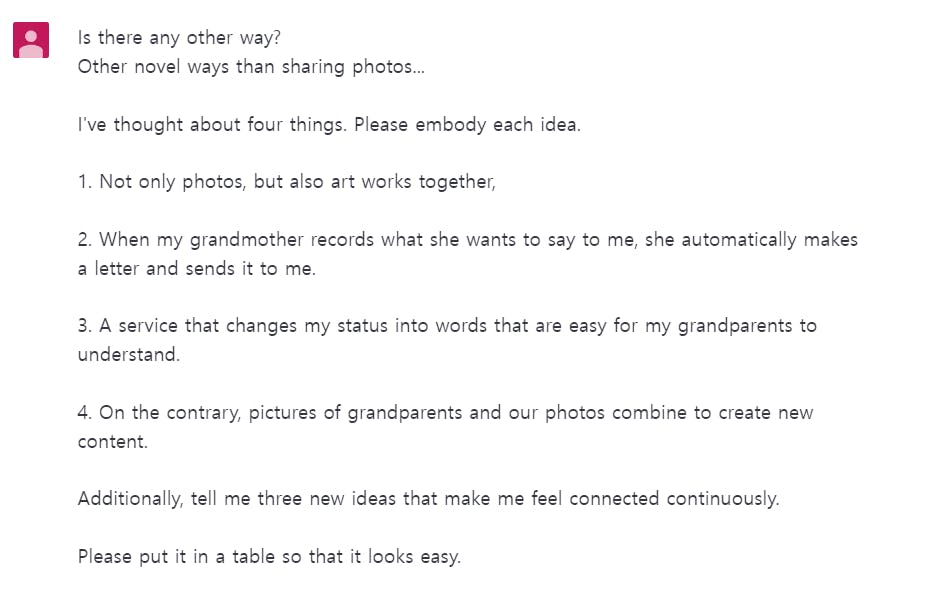Screen dimensions: 930x603
Task: Click the line starting with "Additionally, tell me"
Action: [428, 498]
